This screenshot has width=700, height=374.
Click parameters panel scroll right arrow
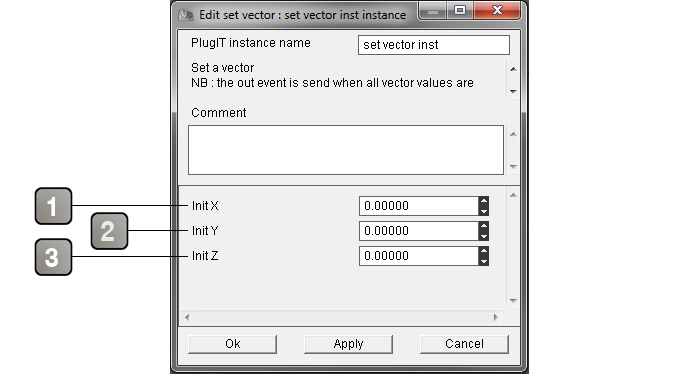[x=496, y=317]
